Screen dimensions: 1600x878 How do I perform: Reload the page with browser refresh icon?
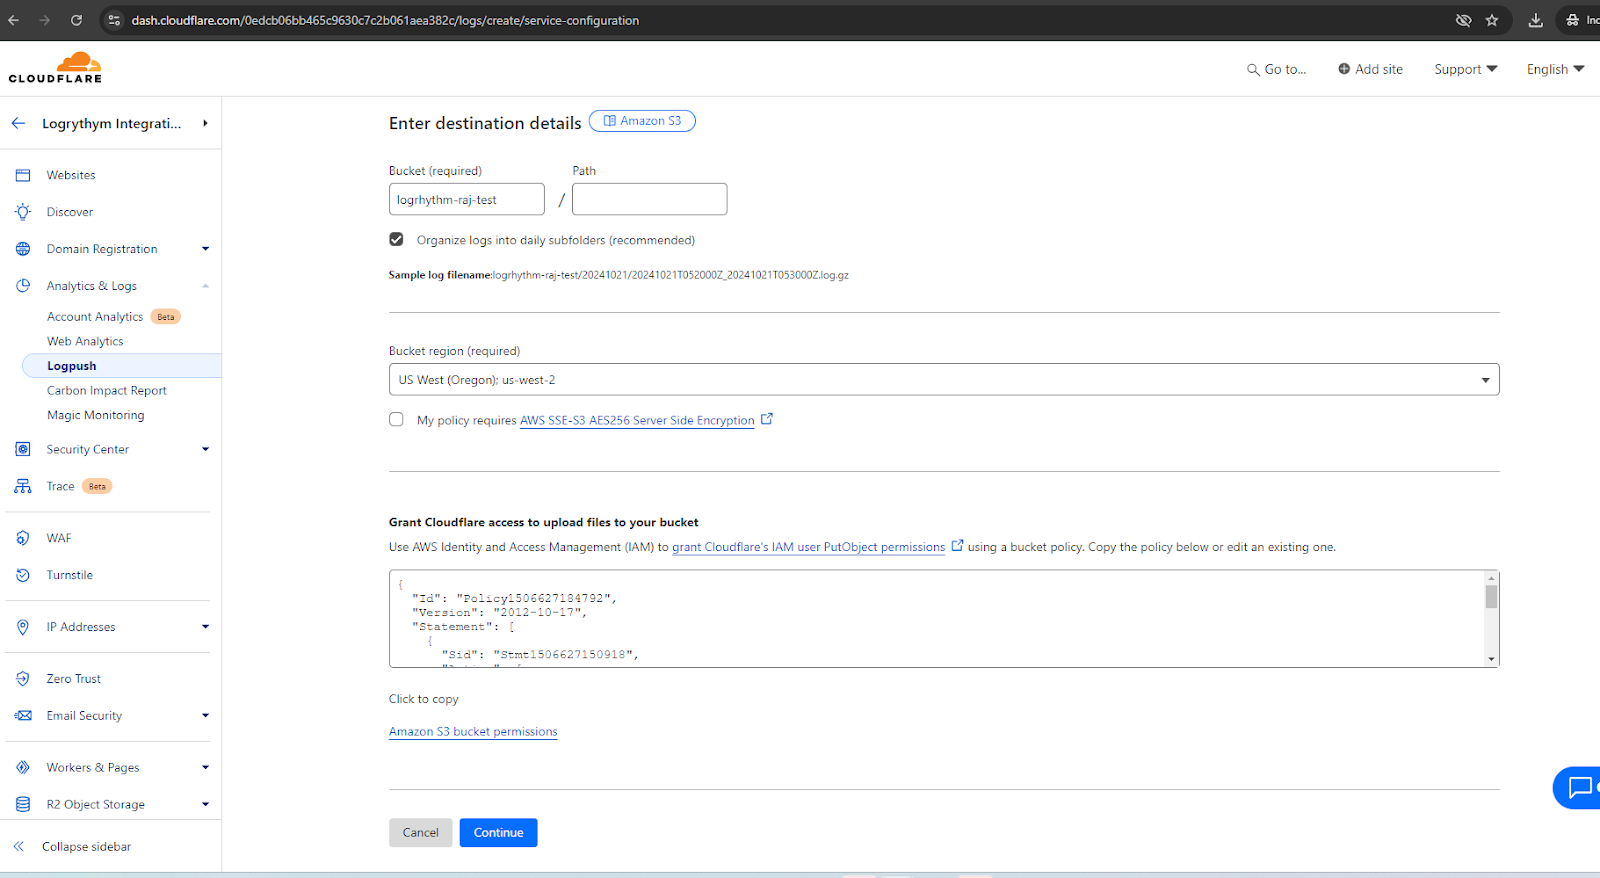(76, 20)
